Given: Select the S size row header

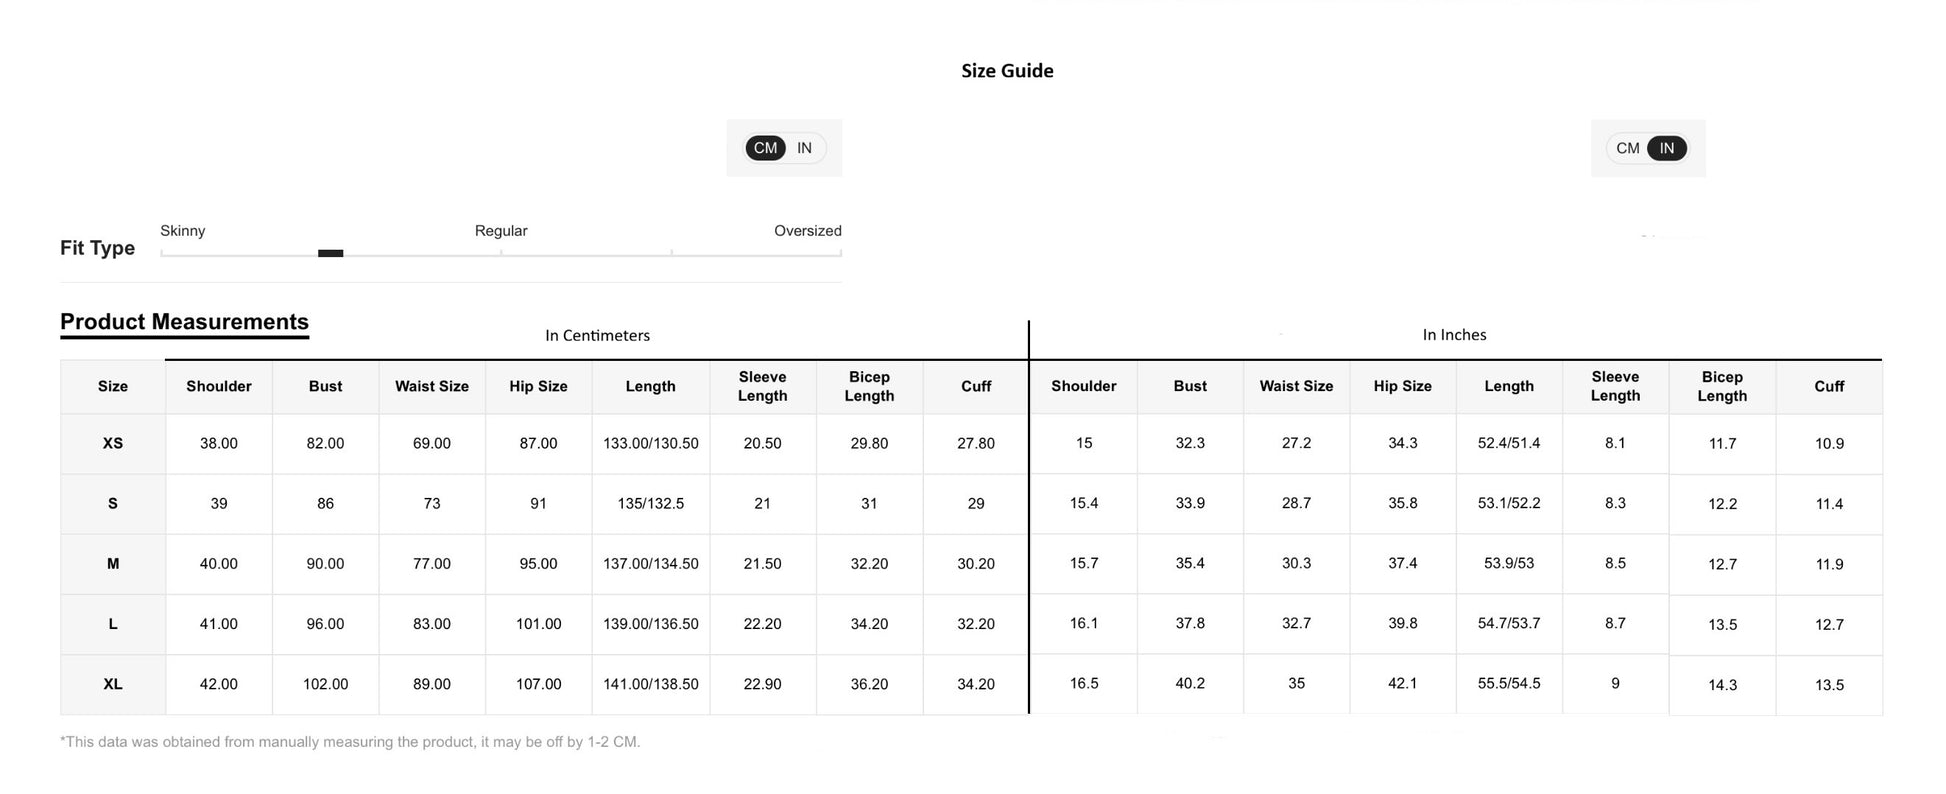Looking at the screenshot, I should (x=113, y=503).
